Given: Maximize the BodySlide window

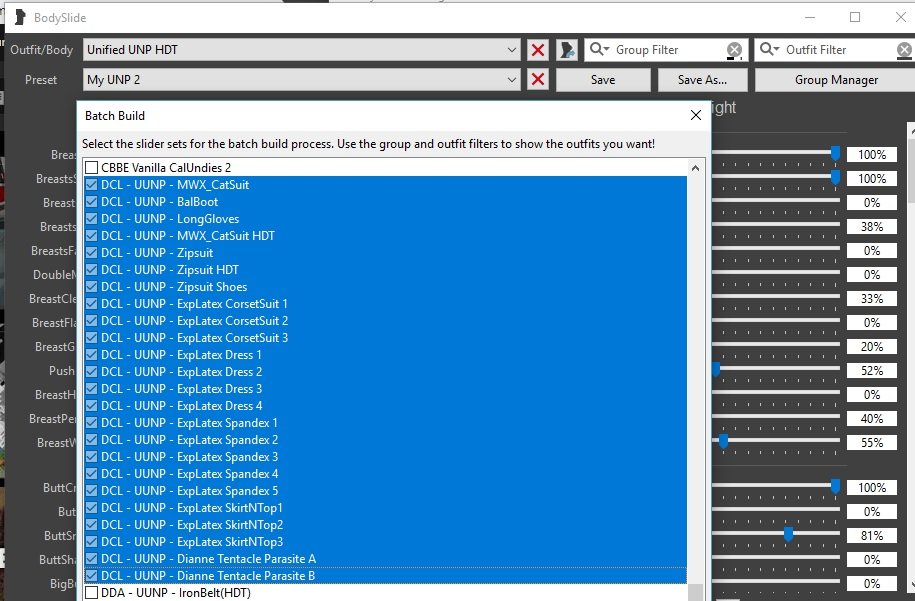Looking at the screenshot, I should click(x=855, y=17).
